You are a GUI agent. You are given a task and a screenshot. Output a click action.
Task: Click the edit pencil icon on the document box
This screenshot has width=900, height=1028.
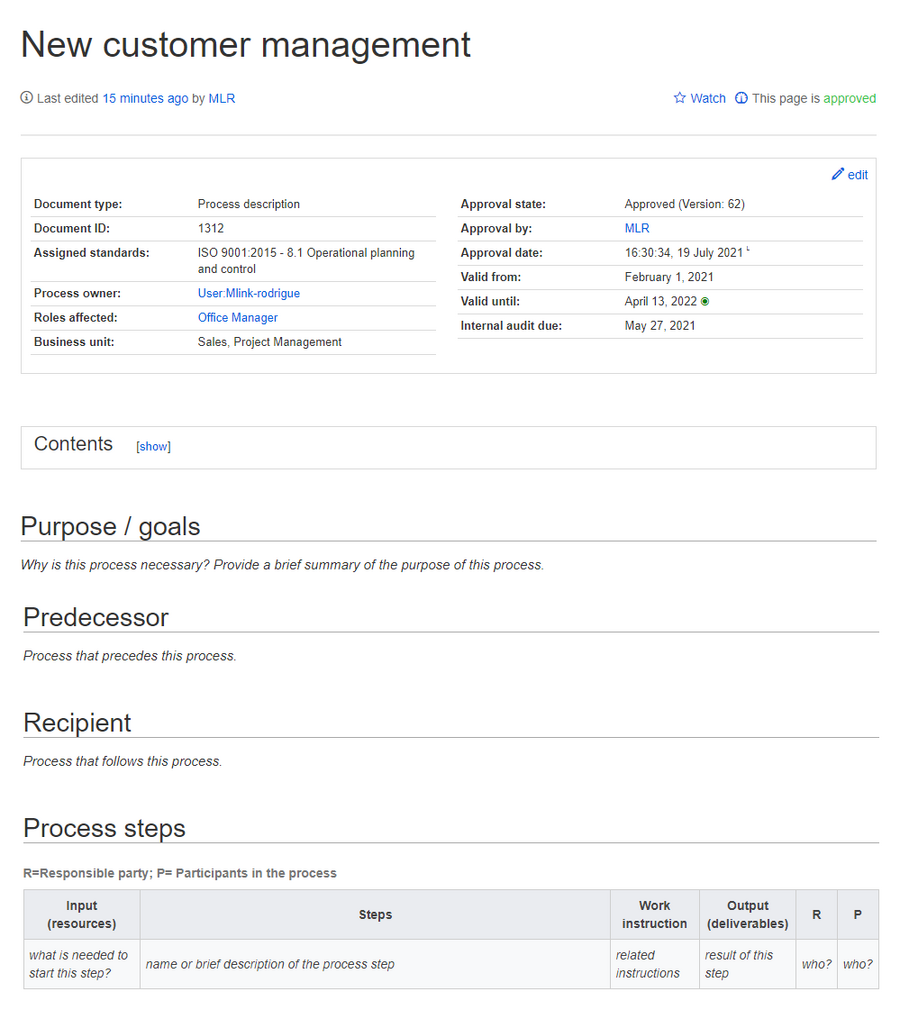tap(837, 174)
